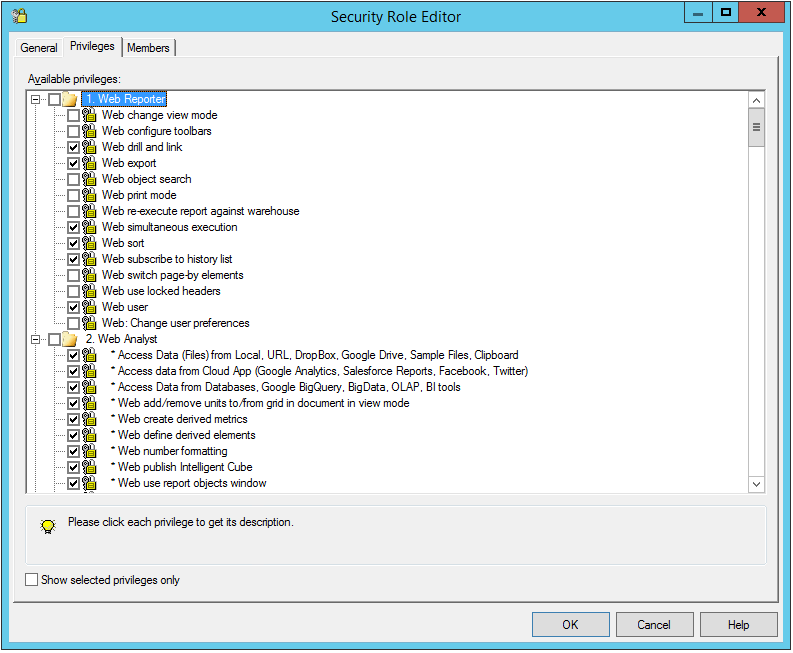Click the privilege icon beside Web define derived elements
This screenshot has width=793, height=653.
[89, 435]
